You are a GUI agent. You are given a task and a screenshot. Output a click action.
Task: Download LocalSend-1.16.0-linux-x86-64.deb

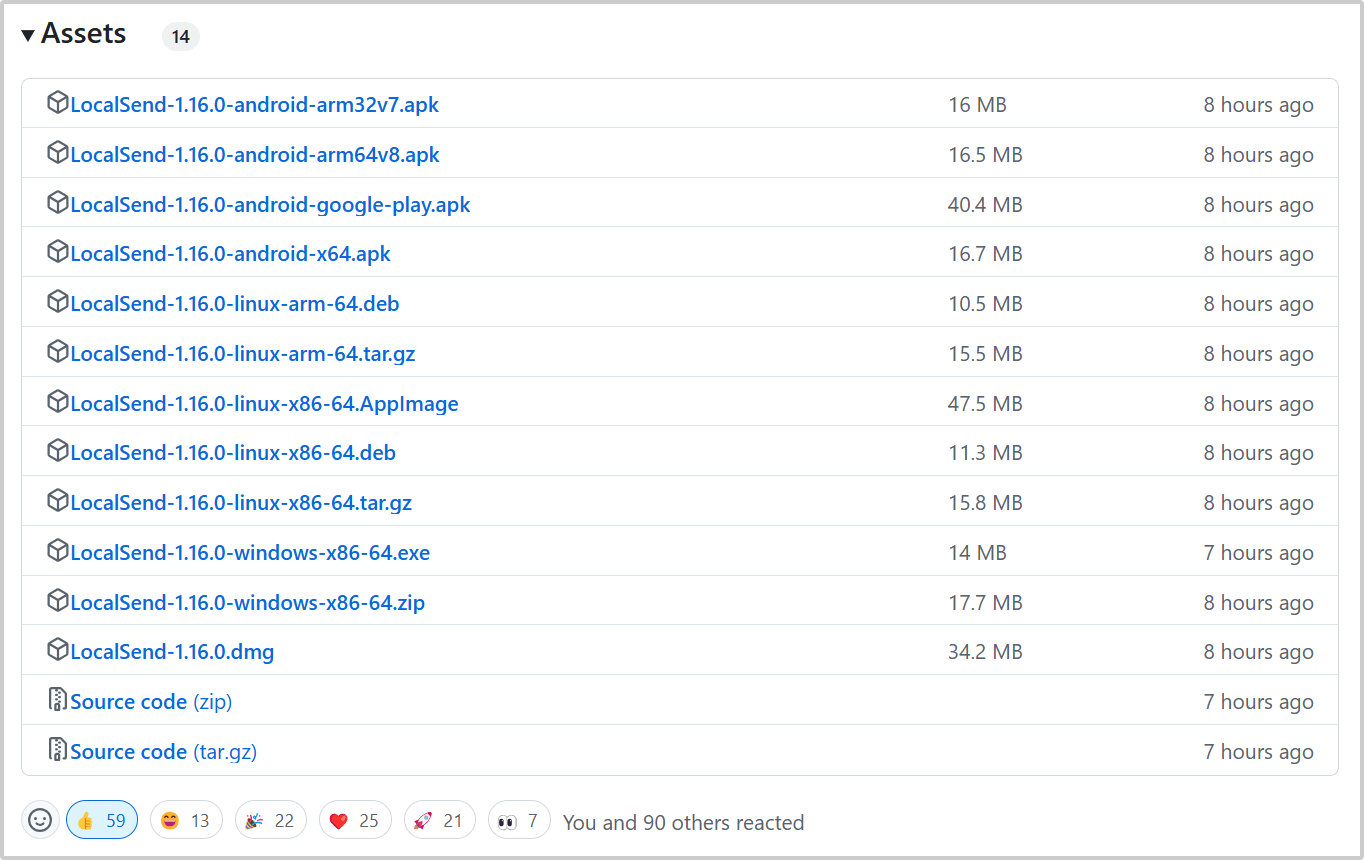click(233, 453)
